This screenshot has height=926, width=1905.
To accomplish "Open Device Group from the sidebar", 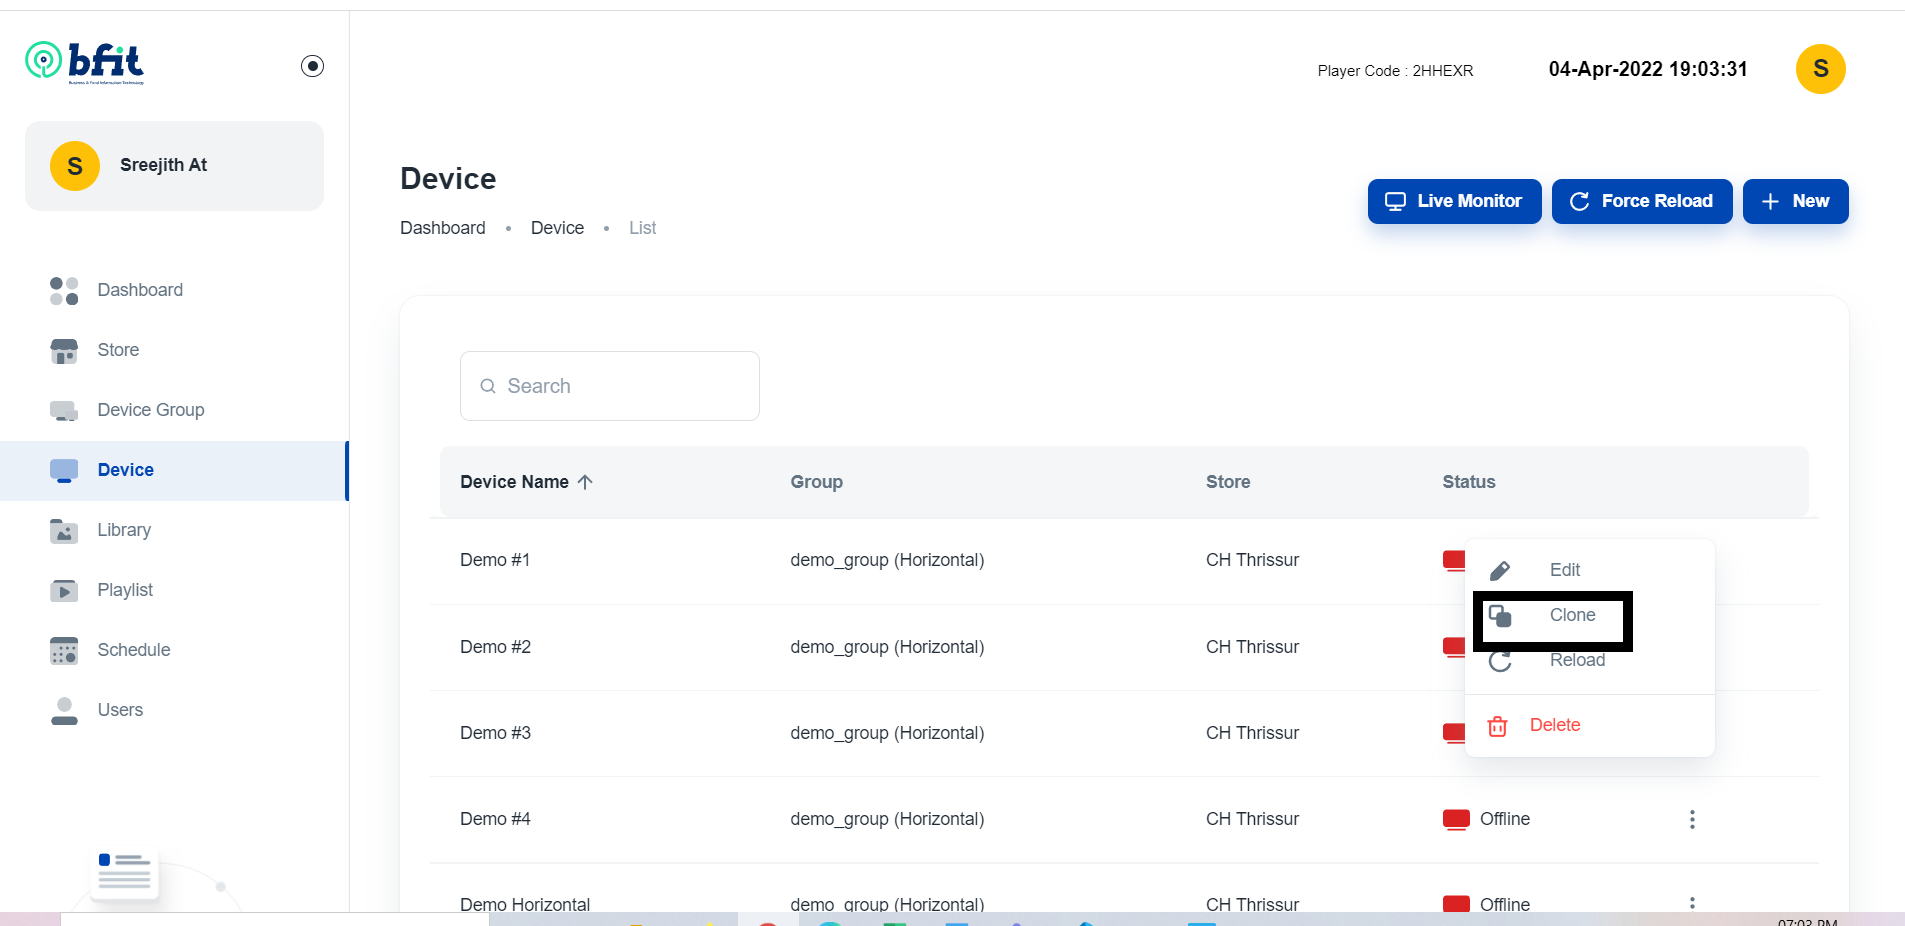I will click(x=174, y=410).
